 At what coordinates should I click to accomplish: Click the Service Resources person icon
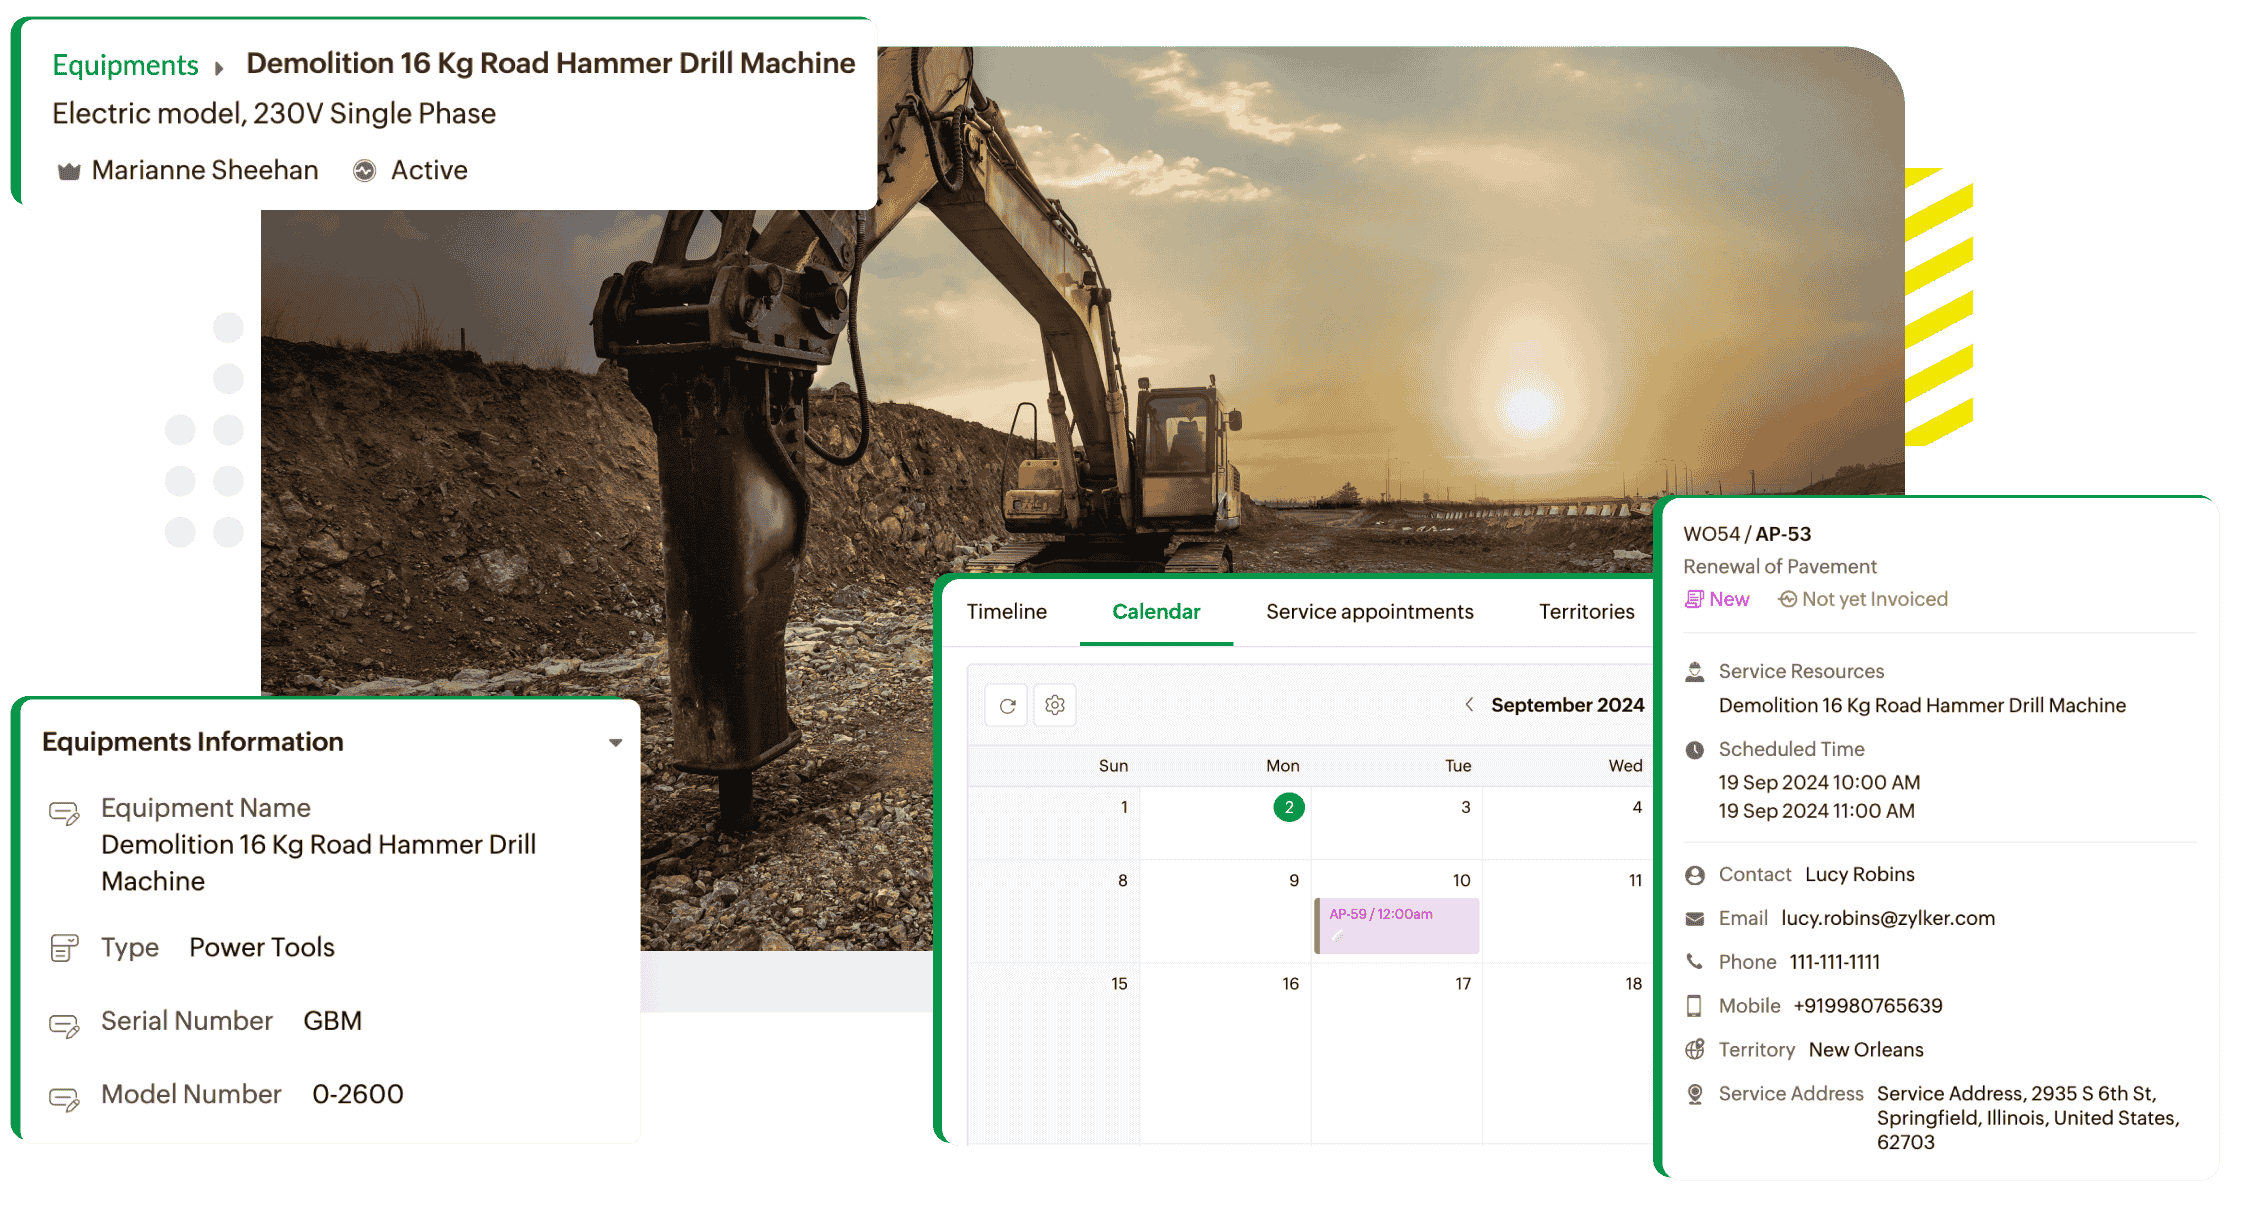[1695, 672]
